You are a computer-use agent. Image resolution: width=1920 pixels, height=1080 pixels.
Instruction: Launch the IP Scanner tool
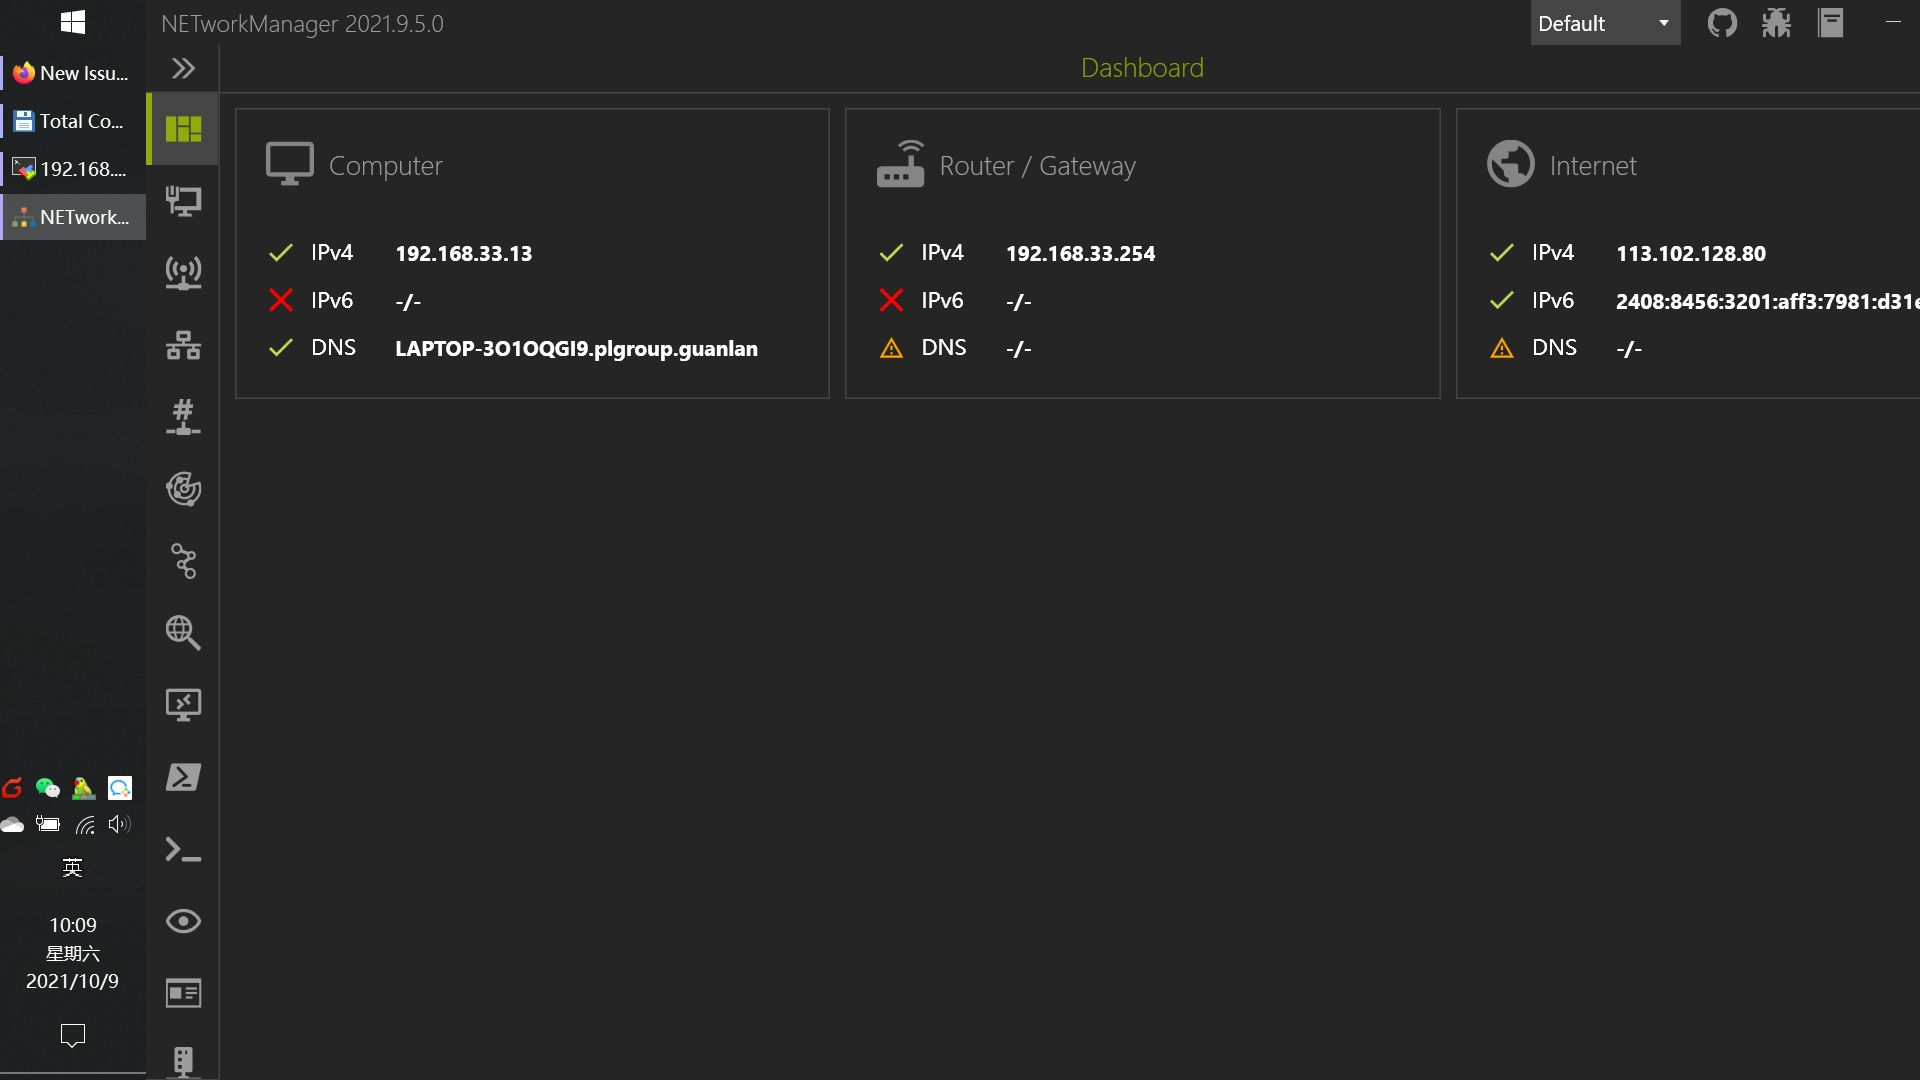click(x=183, y=345)
